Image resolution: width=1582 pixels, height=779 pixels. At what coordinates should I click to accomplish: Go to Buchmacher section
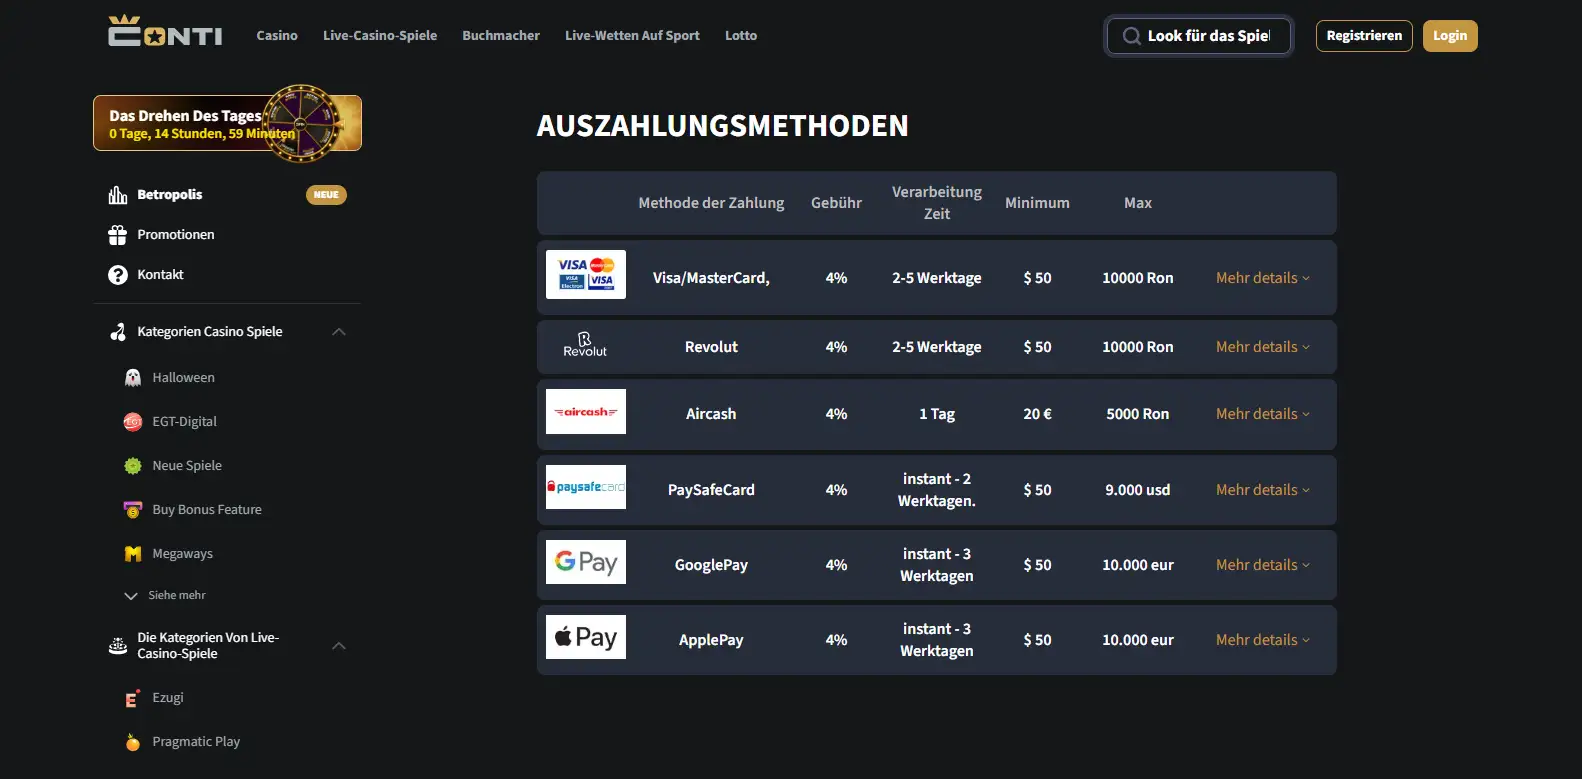[x=501, y=36]
